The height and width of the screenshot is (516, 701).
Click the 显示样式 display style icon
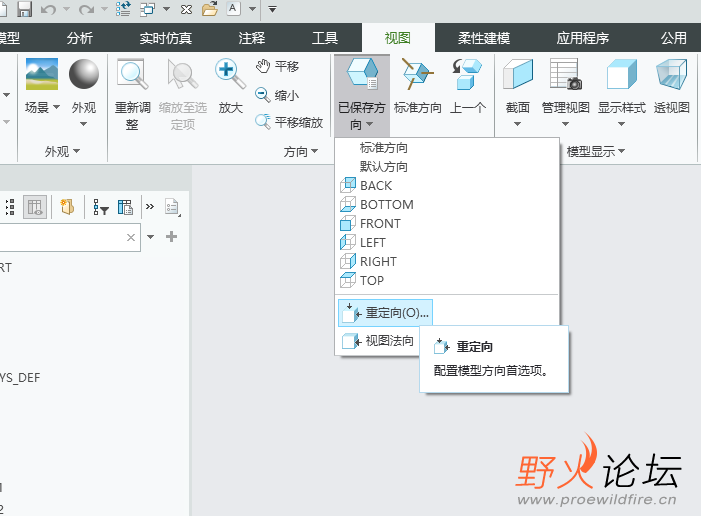pyautogui.click(x=622, y=74)
